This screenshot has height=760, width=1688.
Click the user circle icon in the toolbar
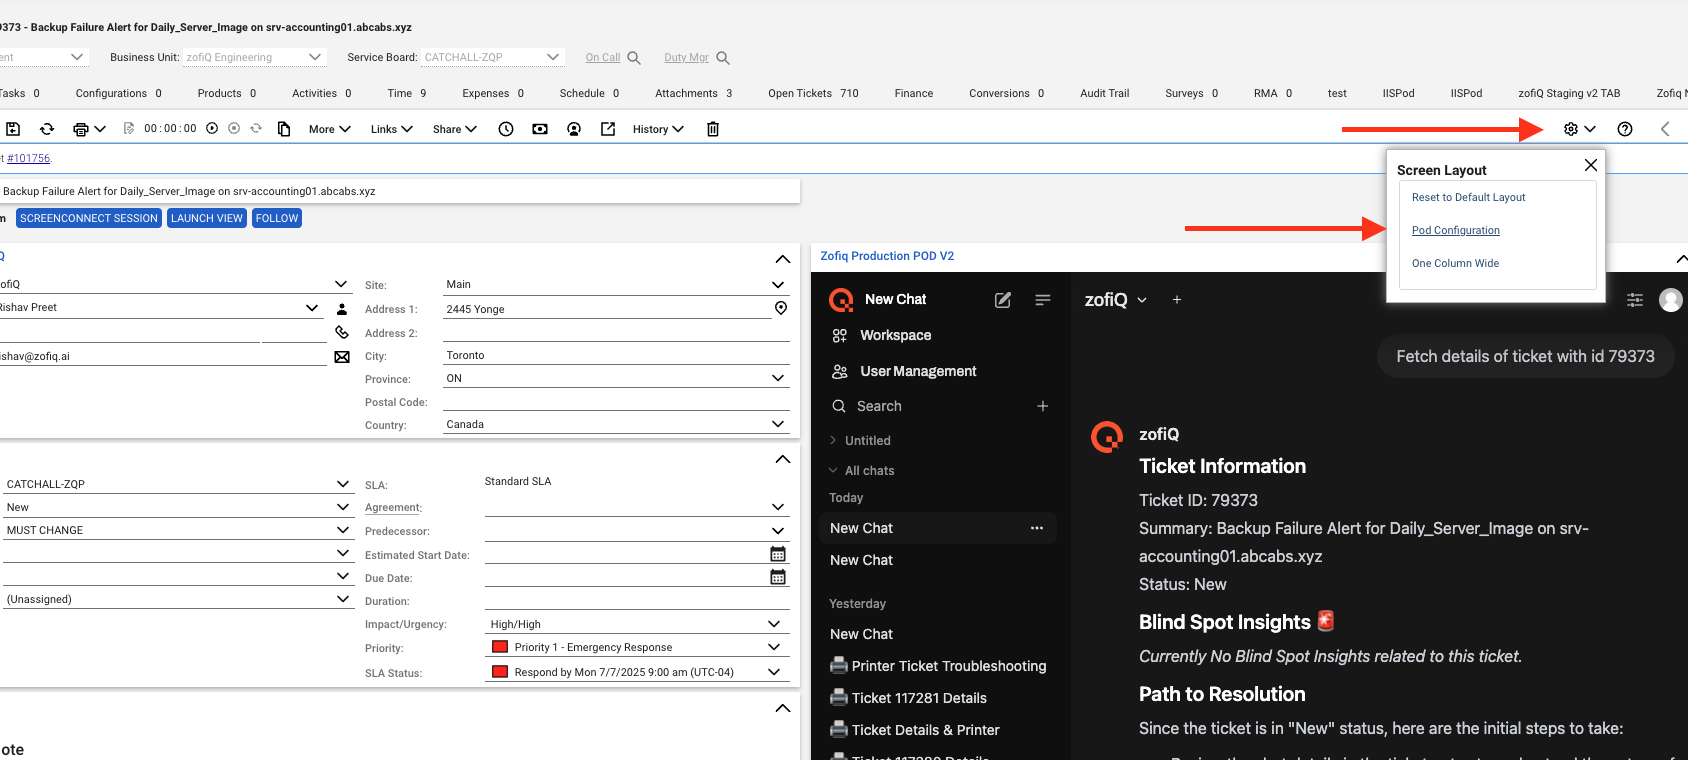574,129
